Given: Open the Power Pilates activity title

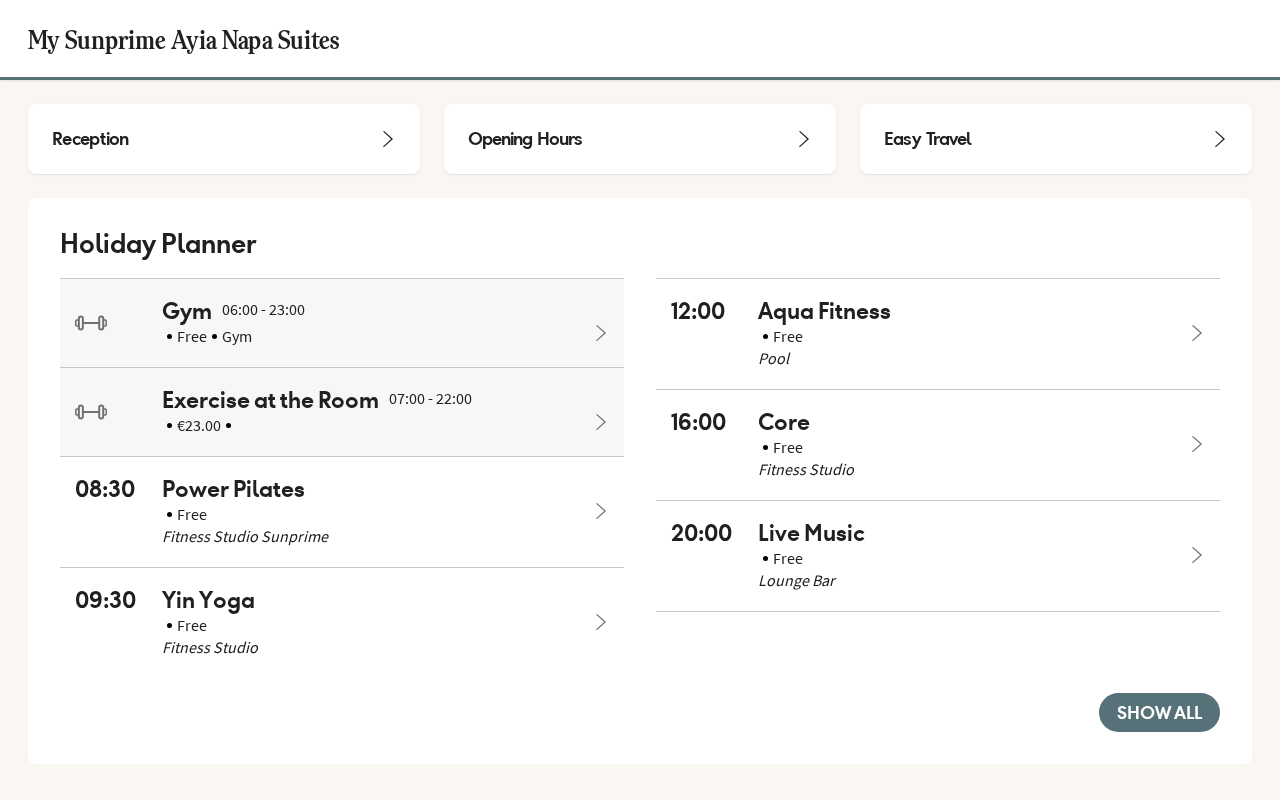Looking at the screenshot, I should pos(233,489).
